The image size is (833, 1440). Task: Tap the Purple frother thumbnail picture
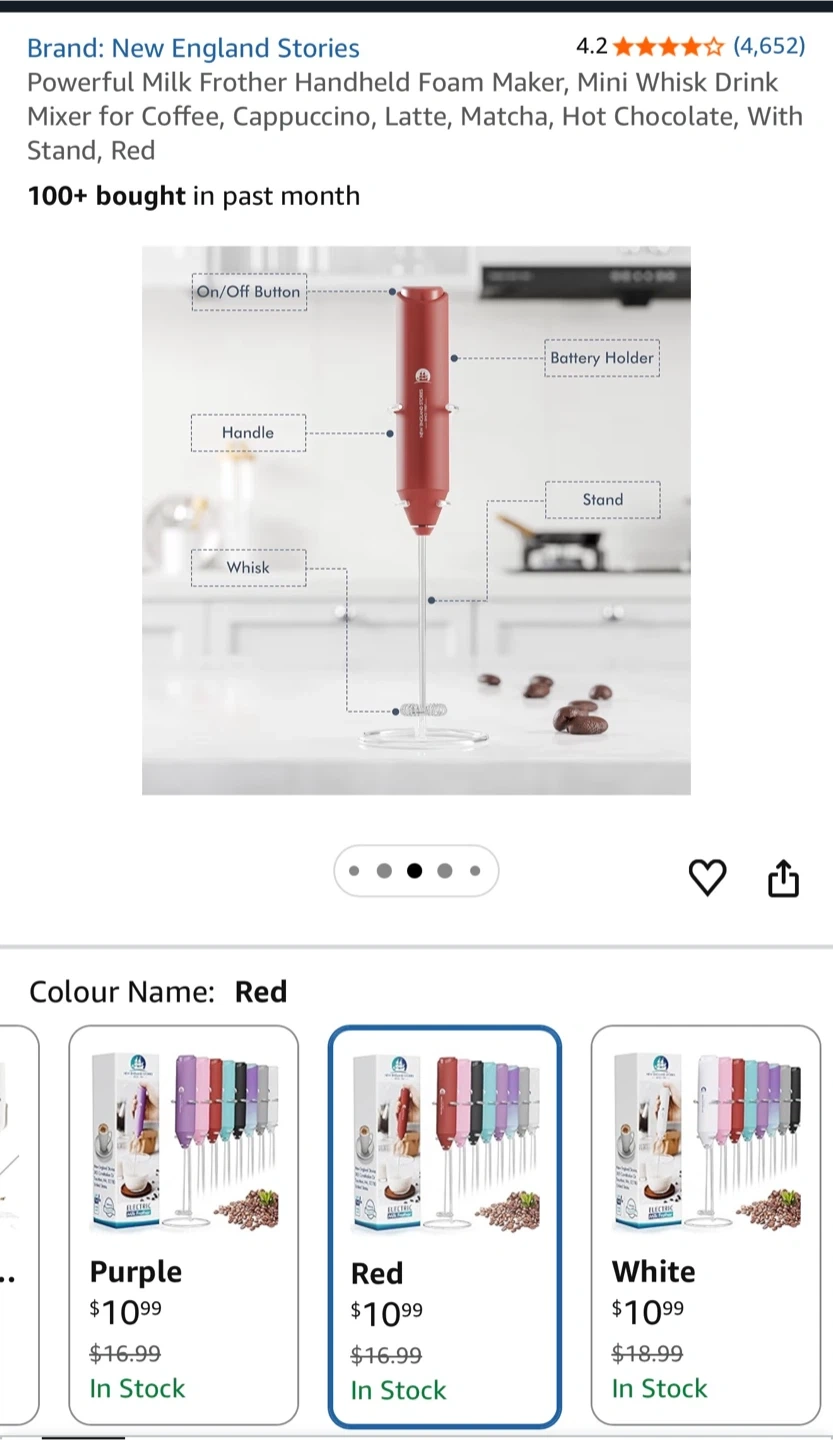184,1142
